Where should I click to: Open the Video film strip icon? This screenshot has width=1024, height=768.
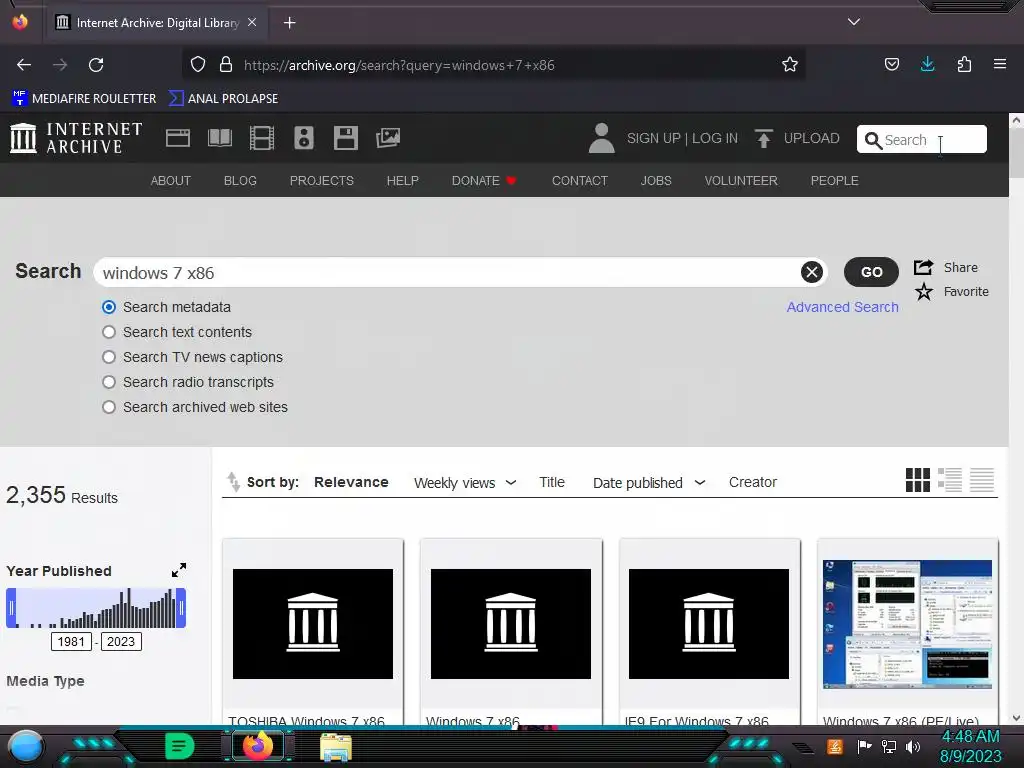pyautogui.click(x=262, y=138)
